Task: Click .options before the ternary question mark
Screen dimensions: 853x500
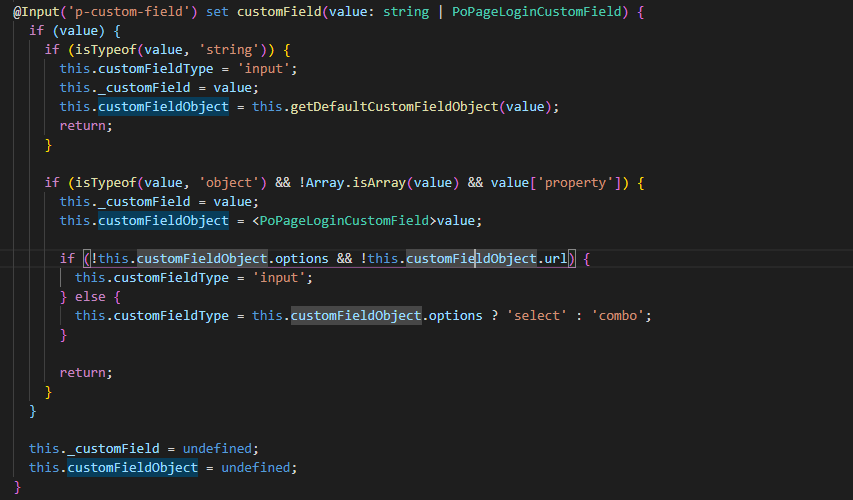Action: click(x=452, y=316)
